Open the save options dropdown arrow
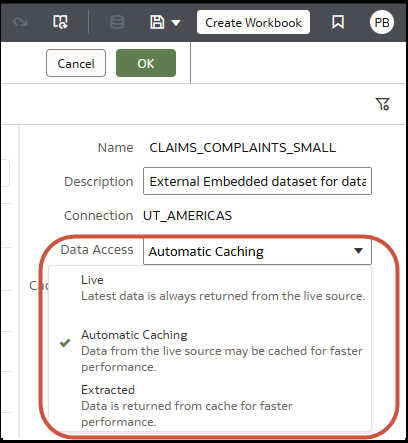Screen dimensions: 408x443 (176, 23)
